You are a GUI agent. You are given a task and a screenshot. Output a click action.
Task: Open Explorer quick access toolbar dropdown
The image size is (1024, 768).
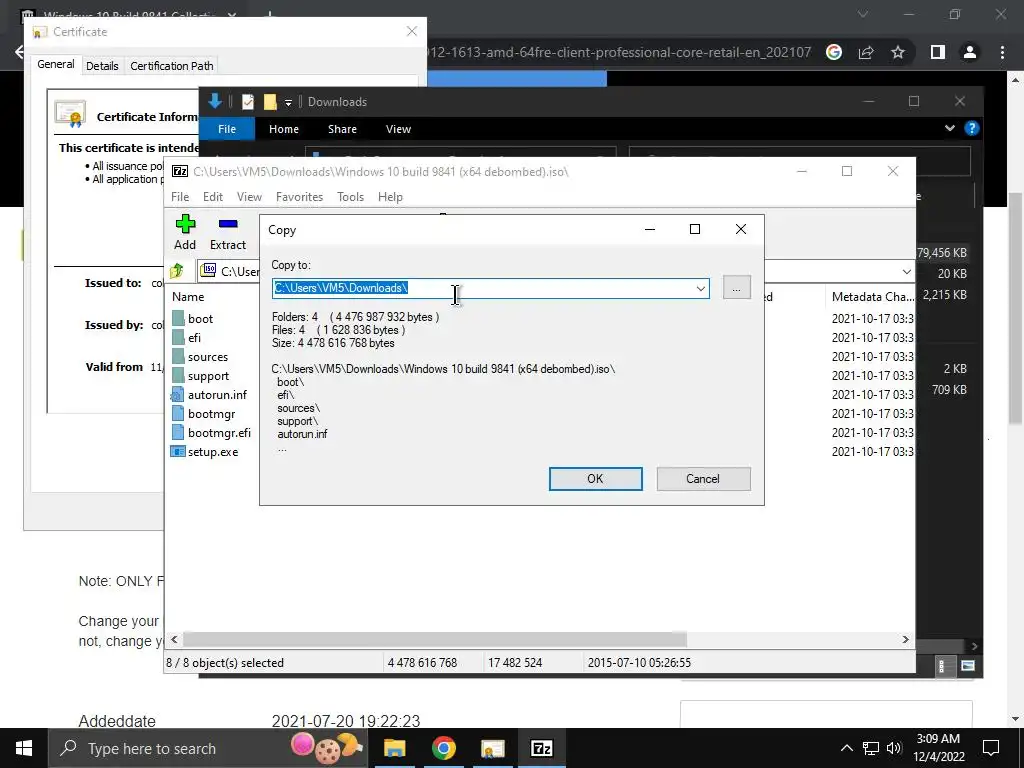(288, 103)
